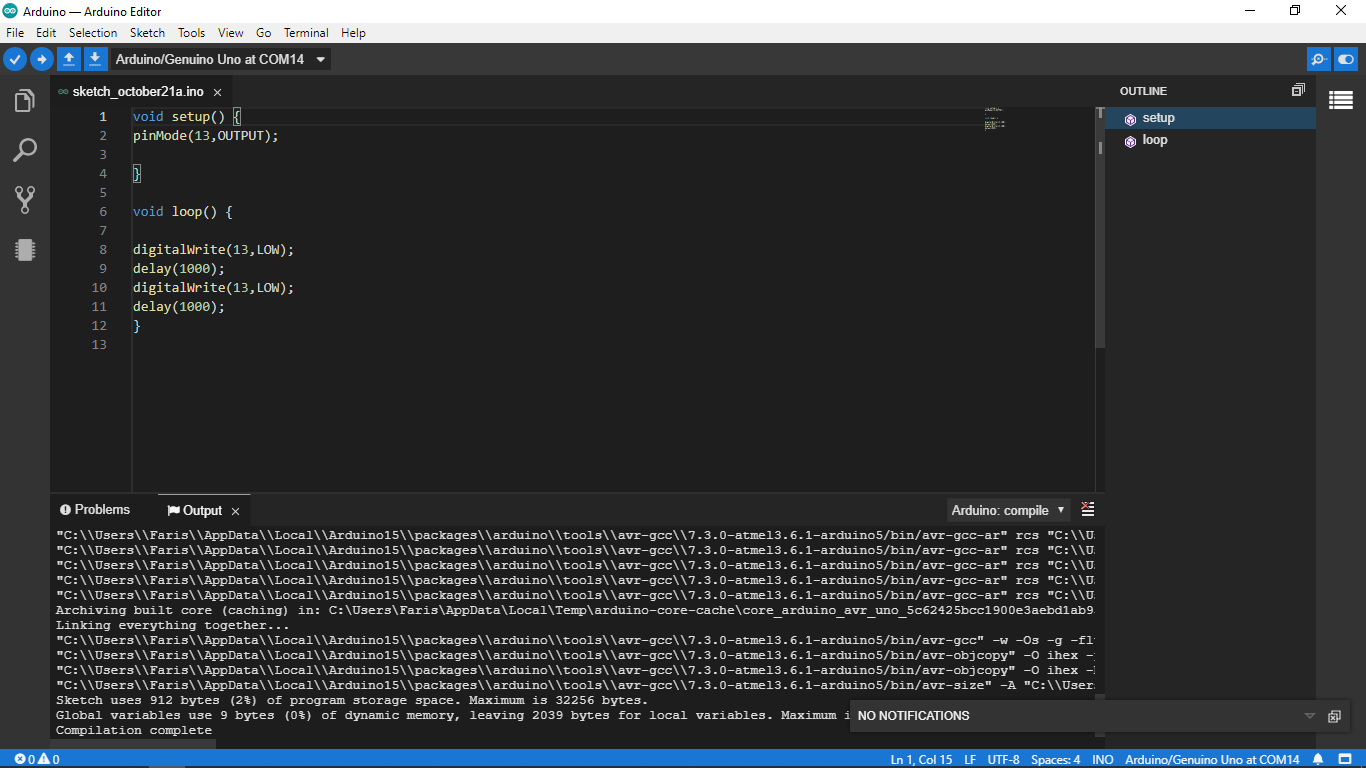
Task: Open the File menu
Action: click(x=15, y=33)
